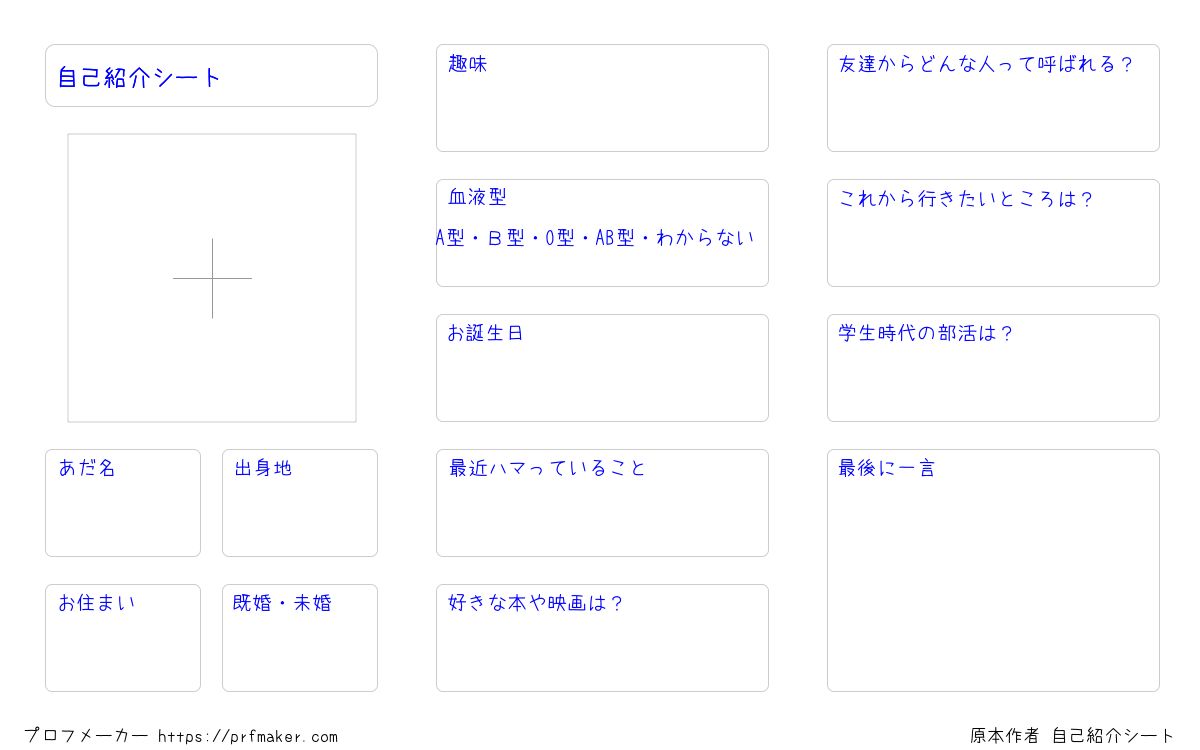Choose the わからない blood type option
The image size is (1200, 750).
pos(705,238)
